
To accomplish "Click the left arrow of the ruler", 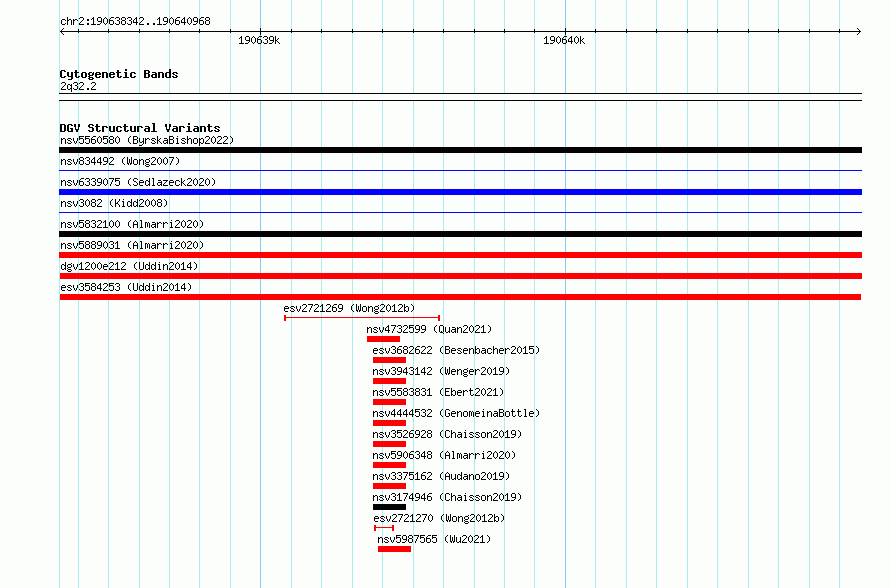I will [62, 32].
